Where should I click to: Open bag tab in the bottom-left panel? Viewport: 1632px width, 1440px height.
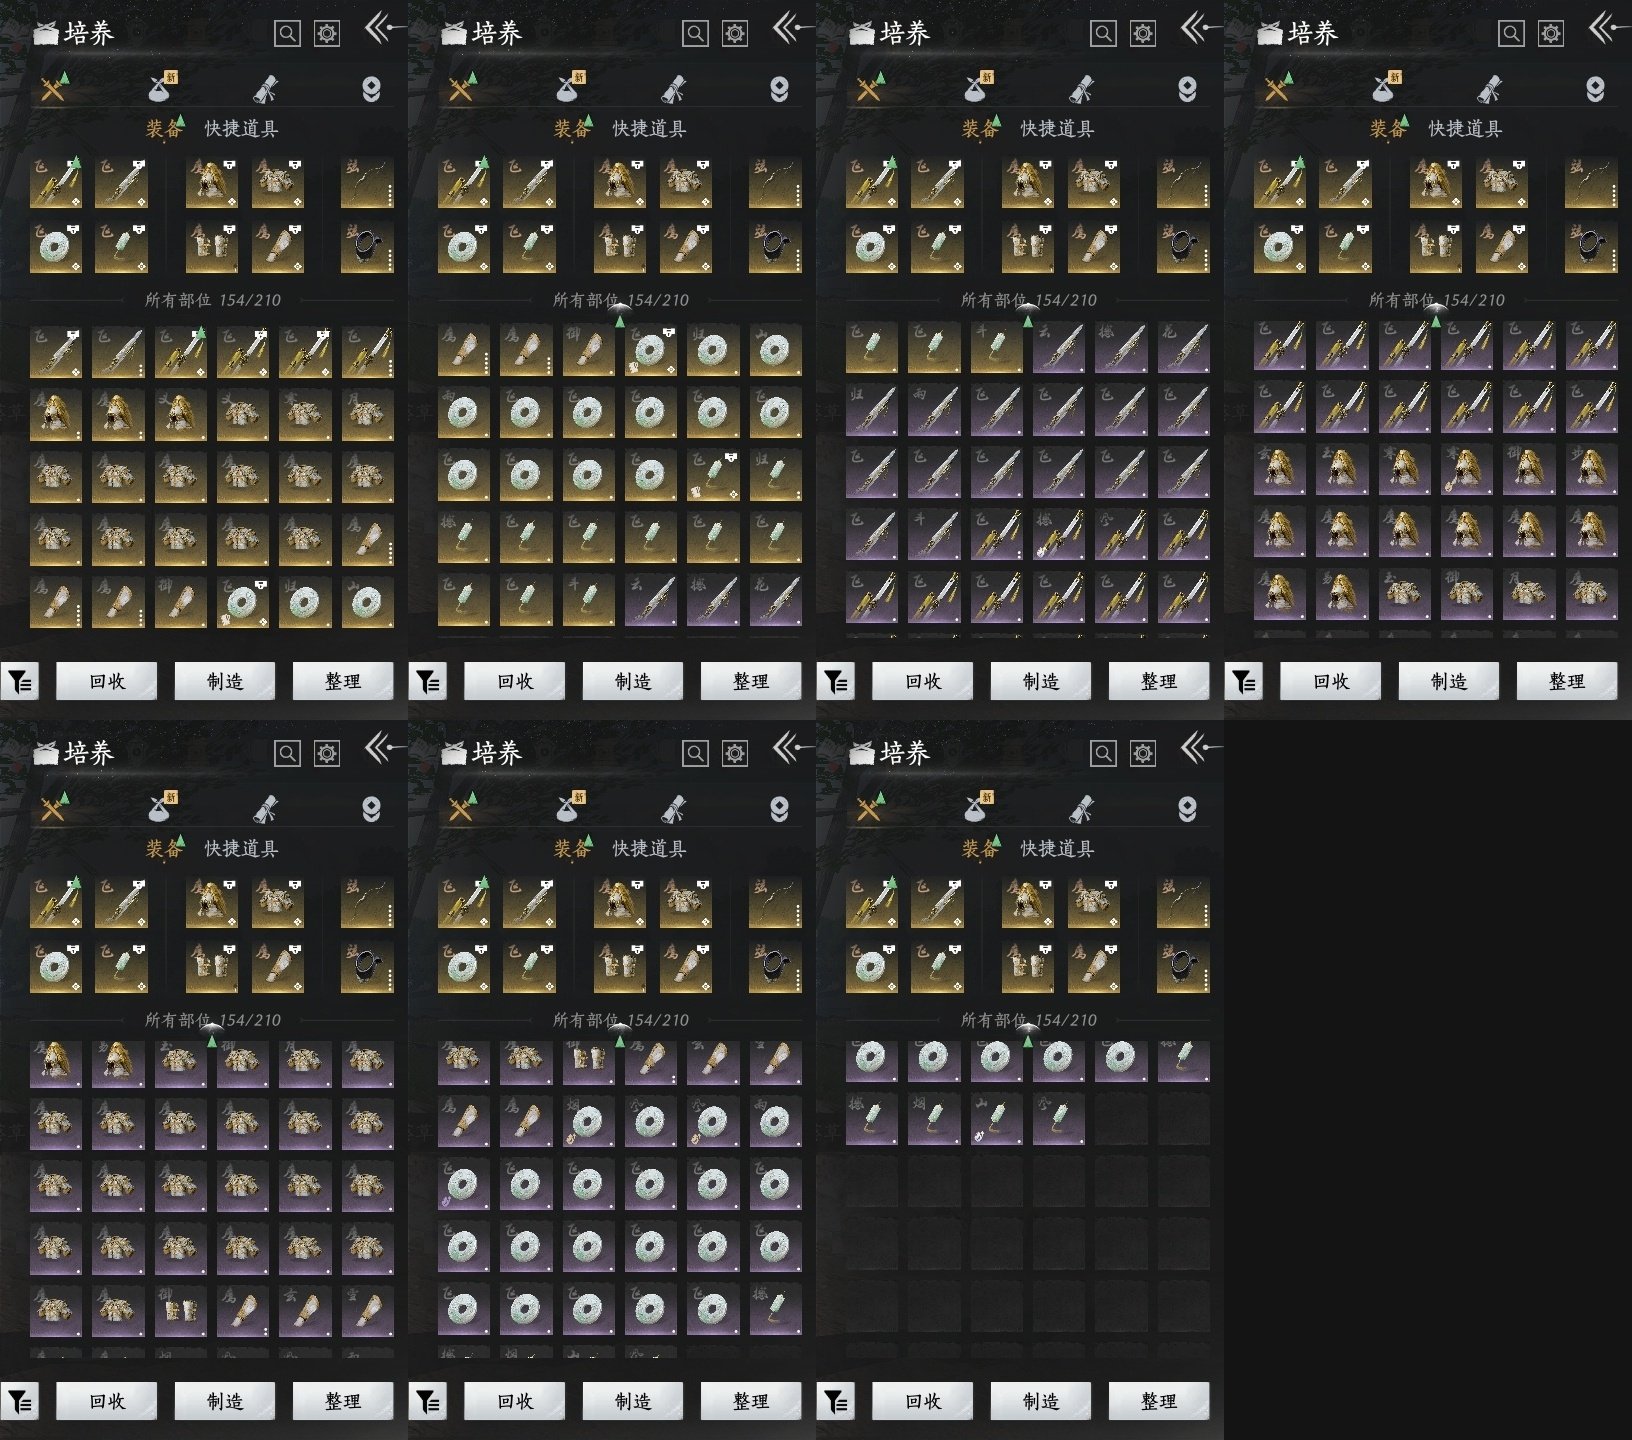click(161, 808)
